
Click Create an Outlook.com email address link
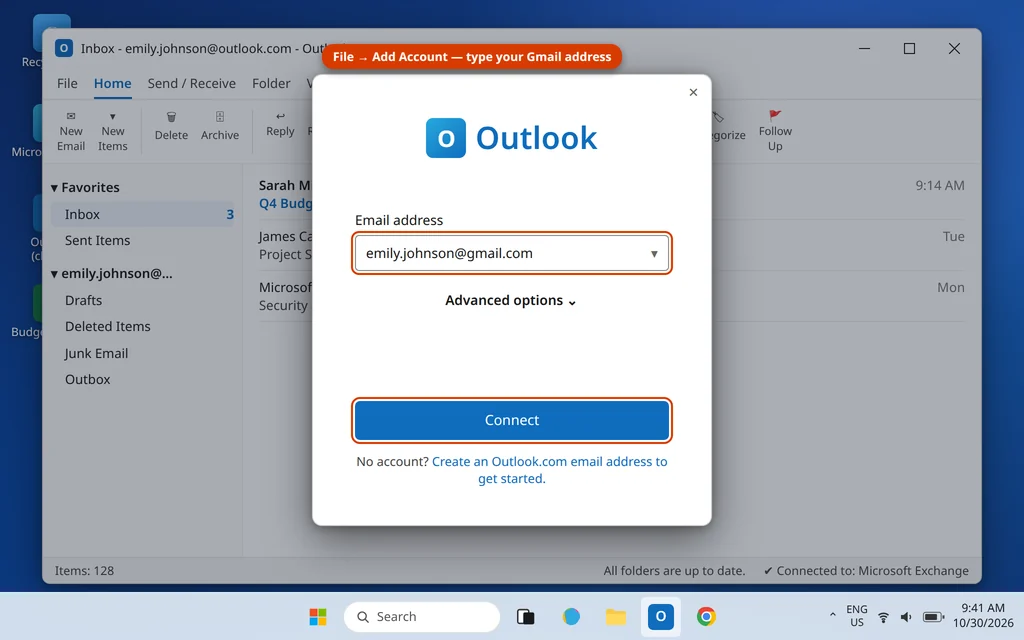click(549, 470)
